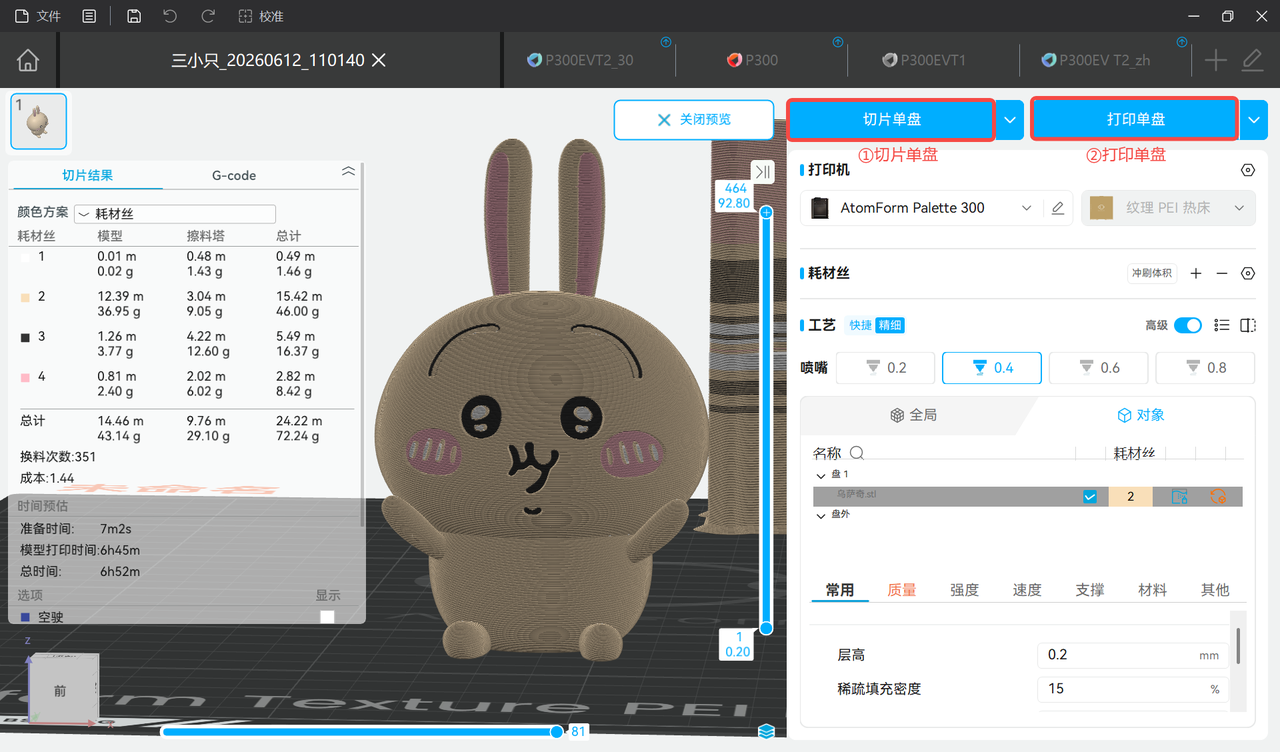Image resolution: width=1280 pixels, height=752 pixels.
Task: Add a filament with the plus icon
Action: 1196,273
